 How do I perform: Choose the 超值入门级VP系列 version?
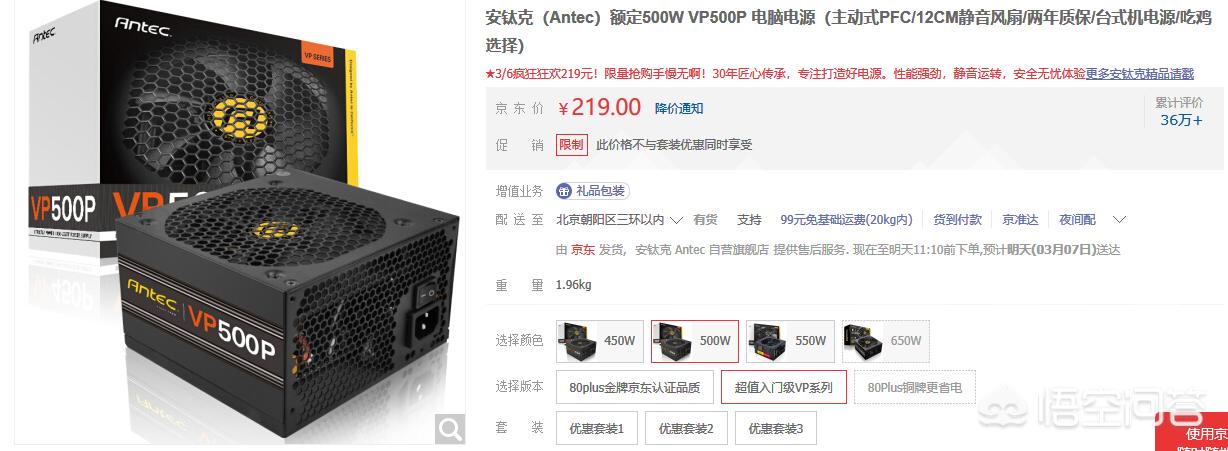click(x=784, y=387)
